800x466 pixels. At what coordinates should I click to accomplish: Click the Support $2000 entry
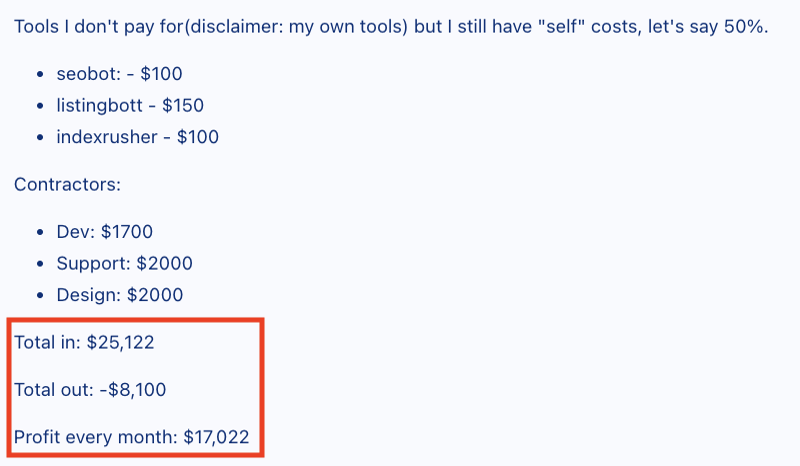tap(124, 263)
